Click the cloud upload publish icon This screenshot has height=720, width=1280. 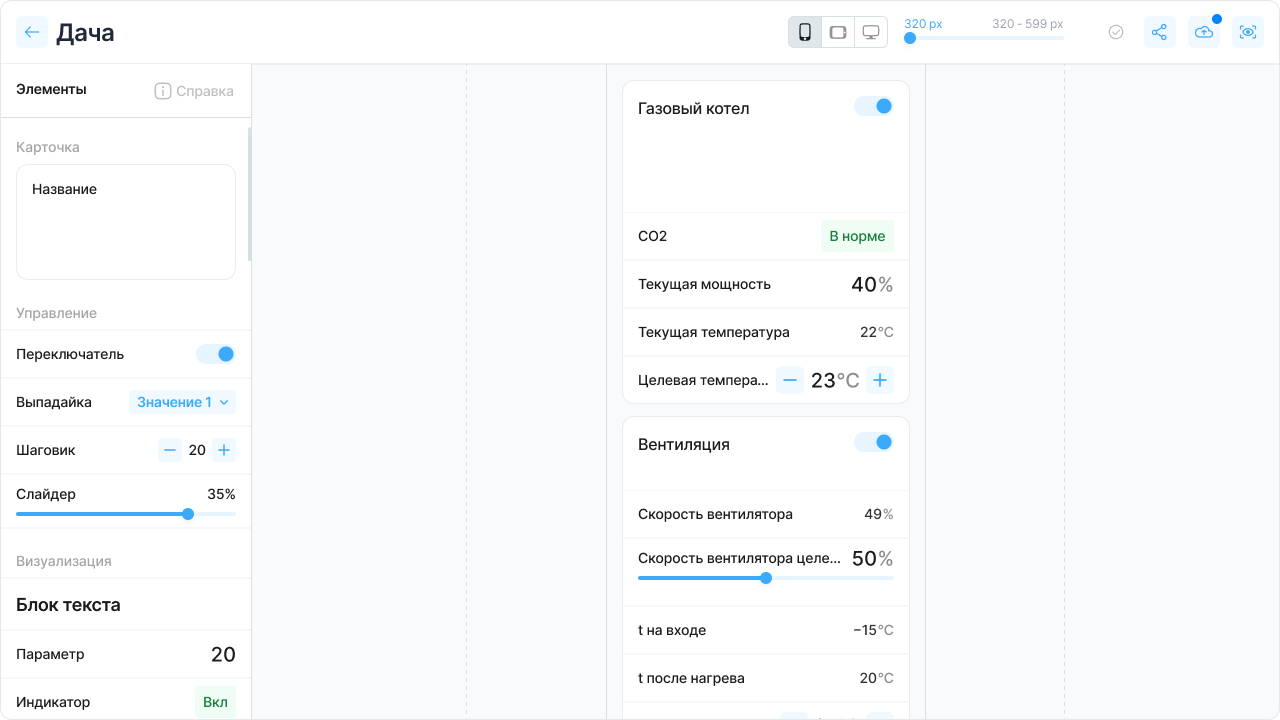[x=1204, y=32]
